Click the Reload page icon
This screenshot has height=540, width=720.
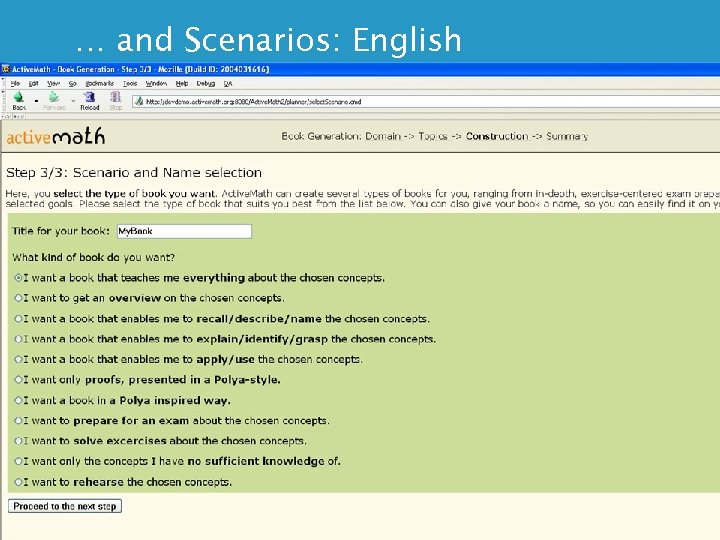(x=89, y=97)
